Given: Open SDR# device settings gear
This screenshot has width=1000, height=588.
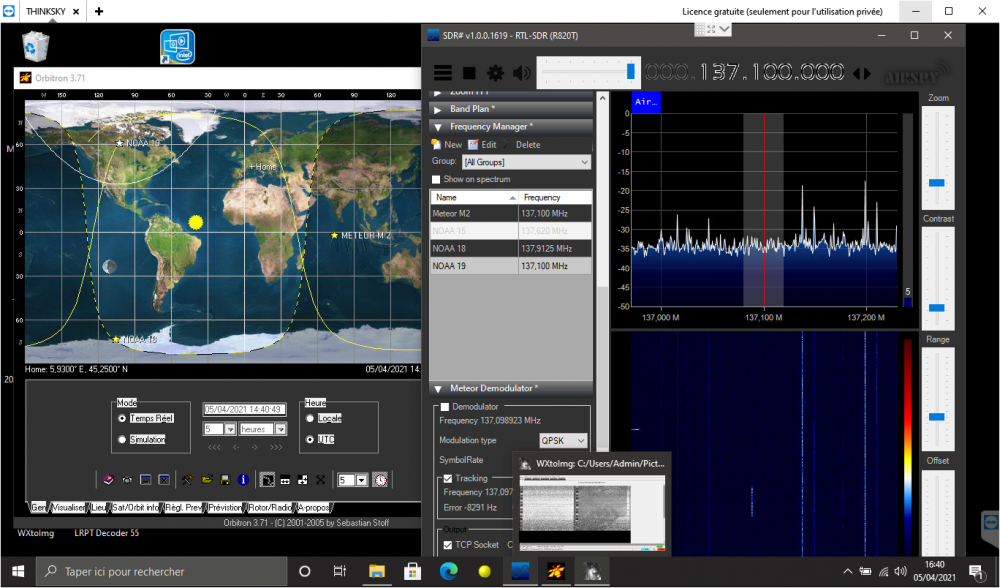Looking at the screenshot, I should (495, 73).
